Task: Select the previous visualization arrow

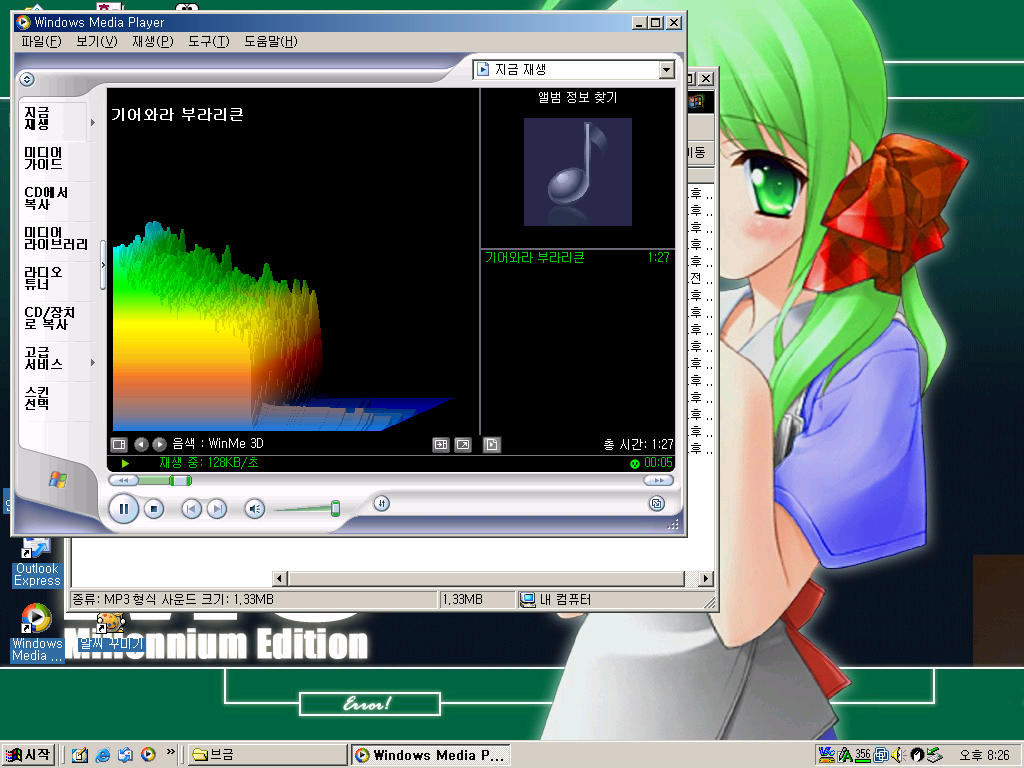Action: [141, 444]
